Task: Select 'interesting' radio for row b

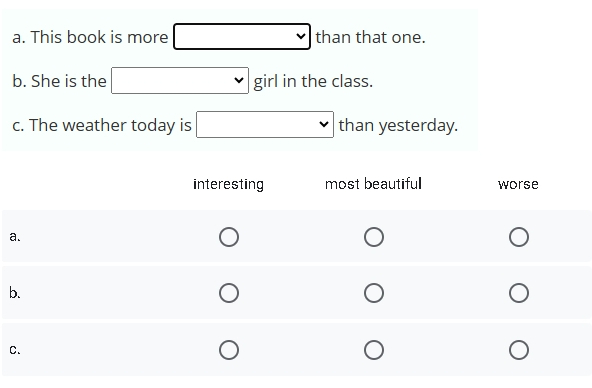Action: [229, 293]
